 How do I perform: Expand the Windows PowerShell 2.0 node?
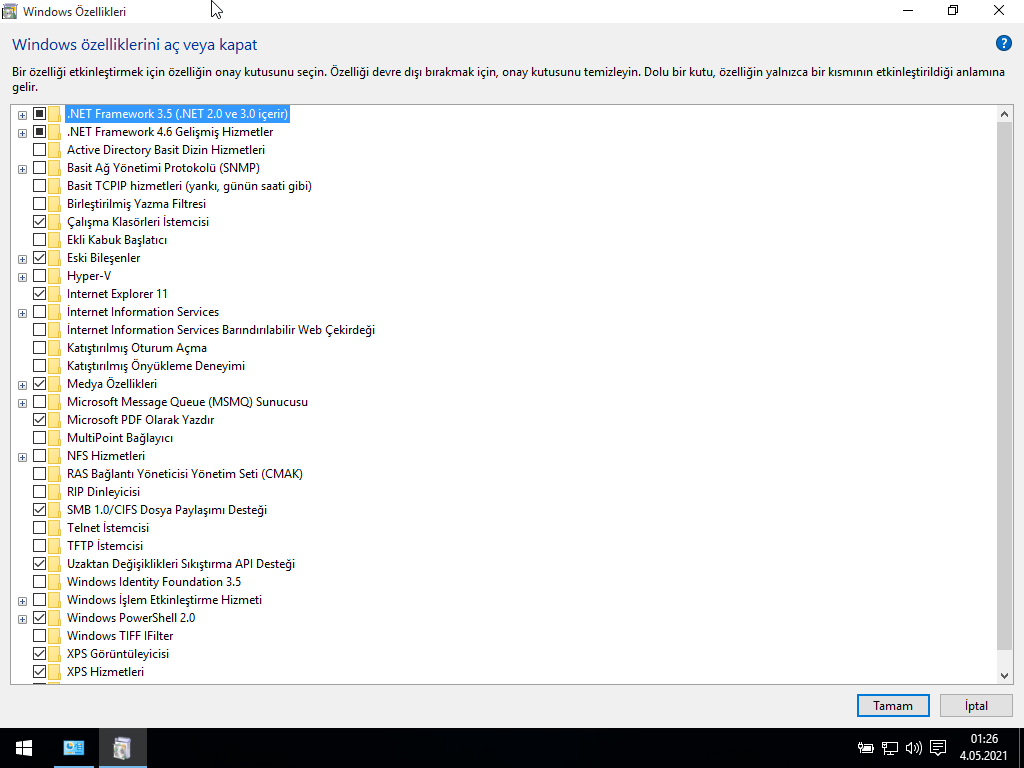pyautogui.click(x=22, y=619)
